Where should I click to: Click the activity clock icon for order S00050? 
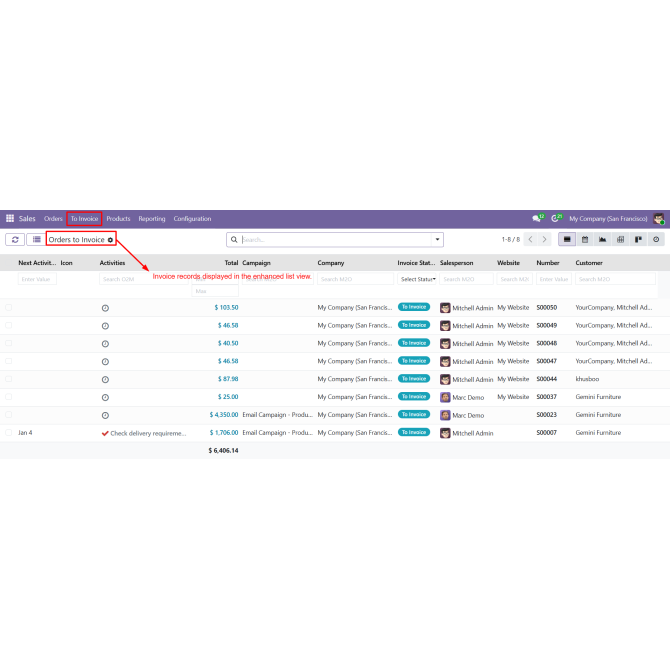(x=105, y=308)
